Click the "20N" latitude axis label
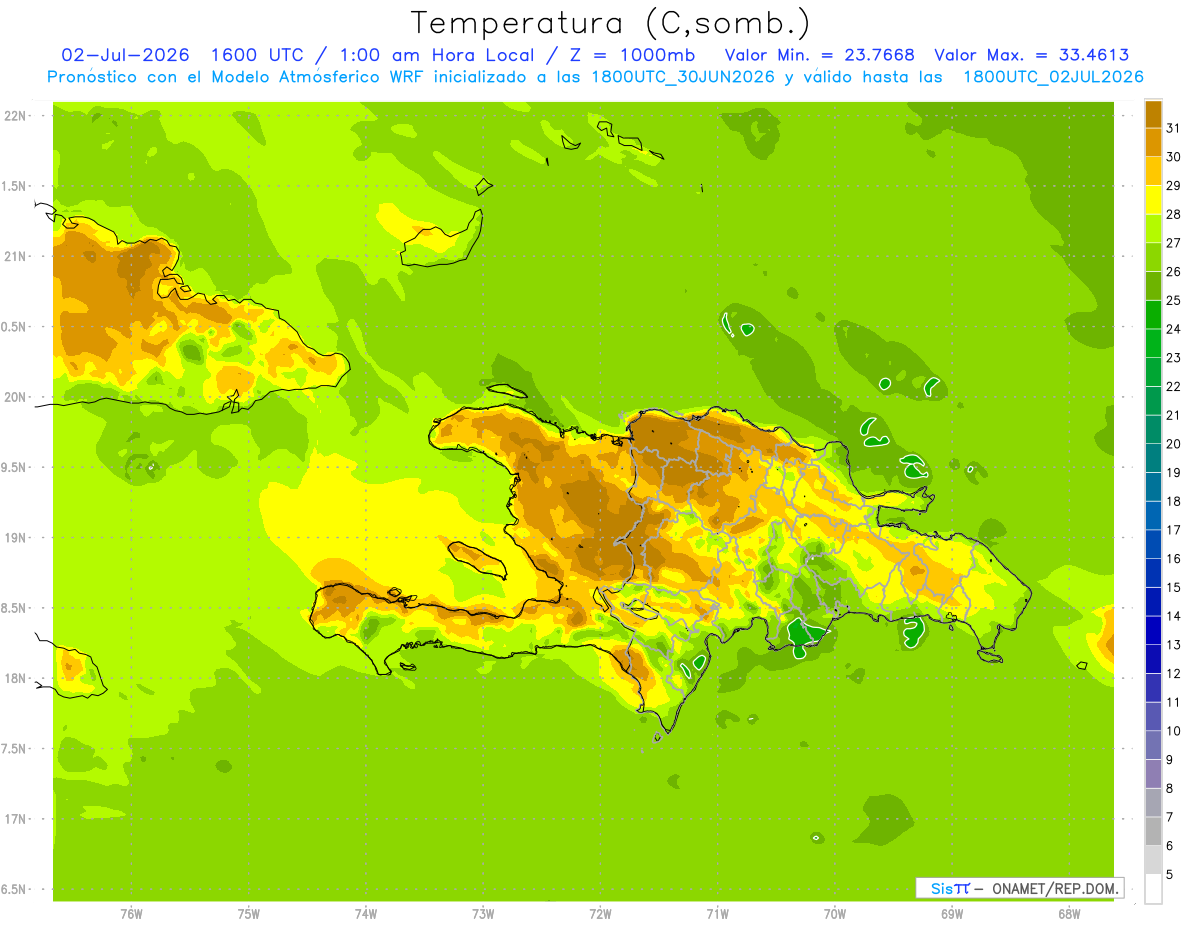This screenshot has width=1200, height=927. 15,397
